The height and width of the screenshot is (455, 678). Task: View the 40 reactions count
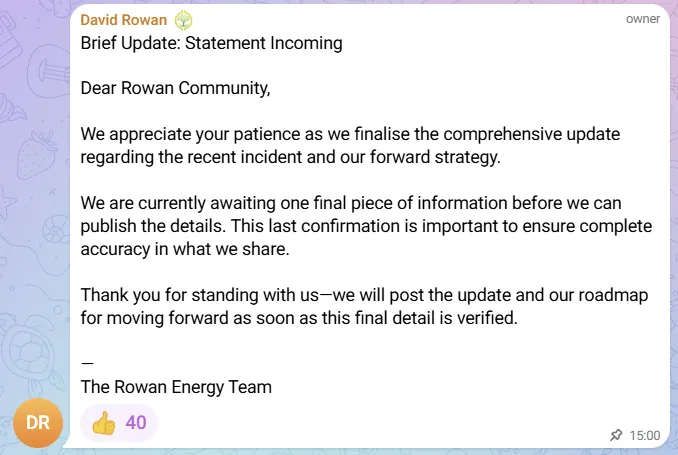click(136, 423)
